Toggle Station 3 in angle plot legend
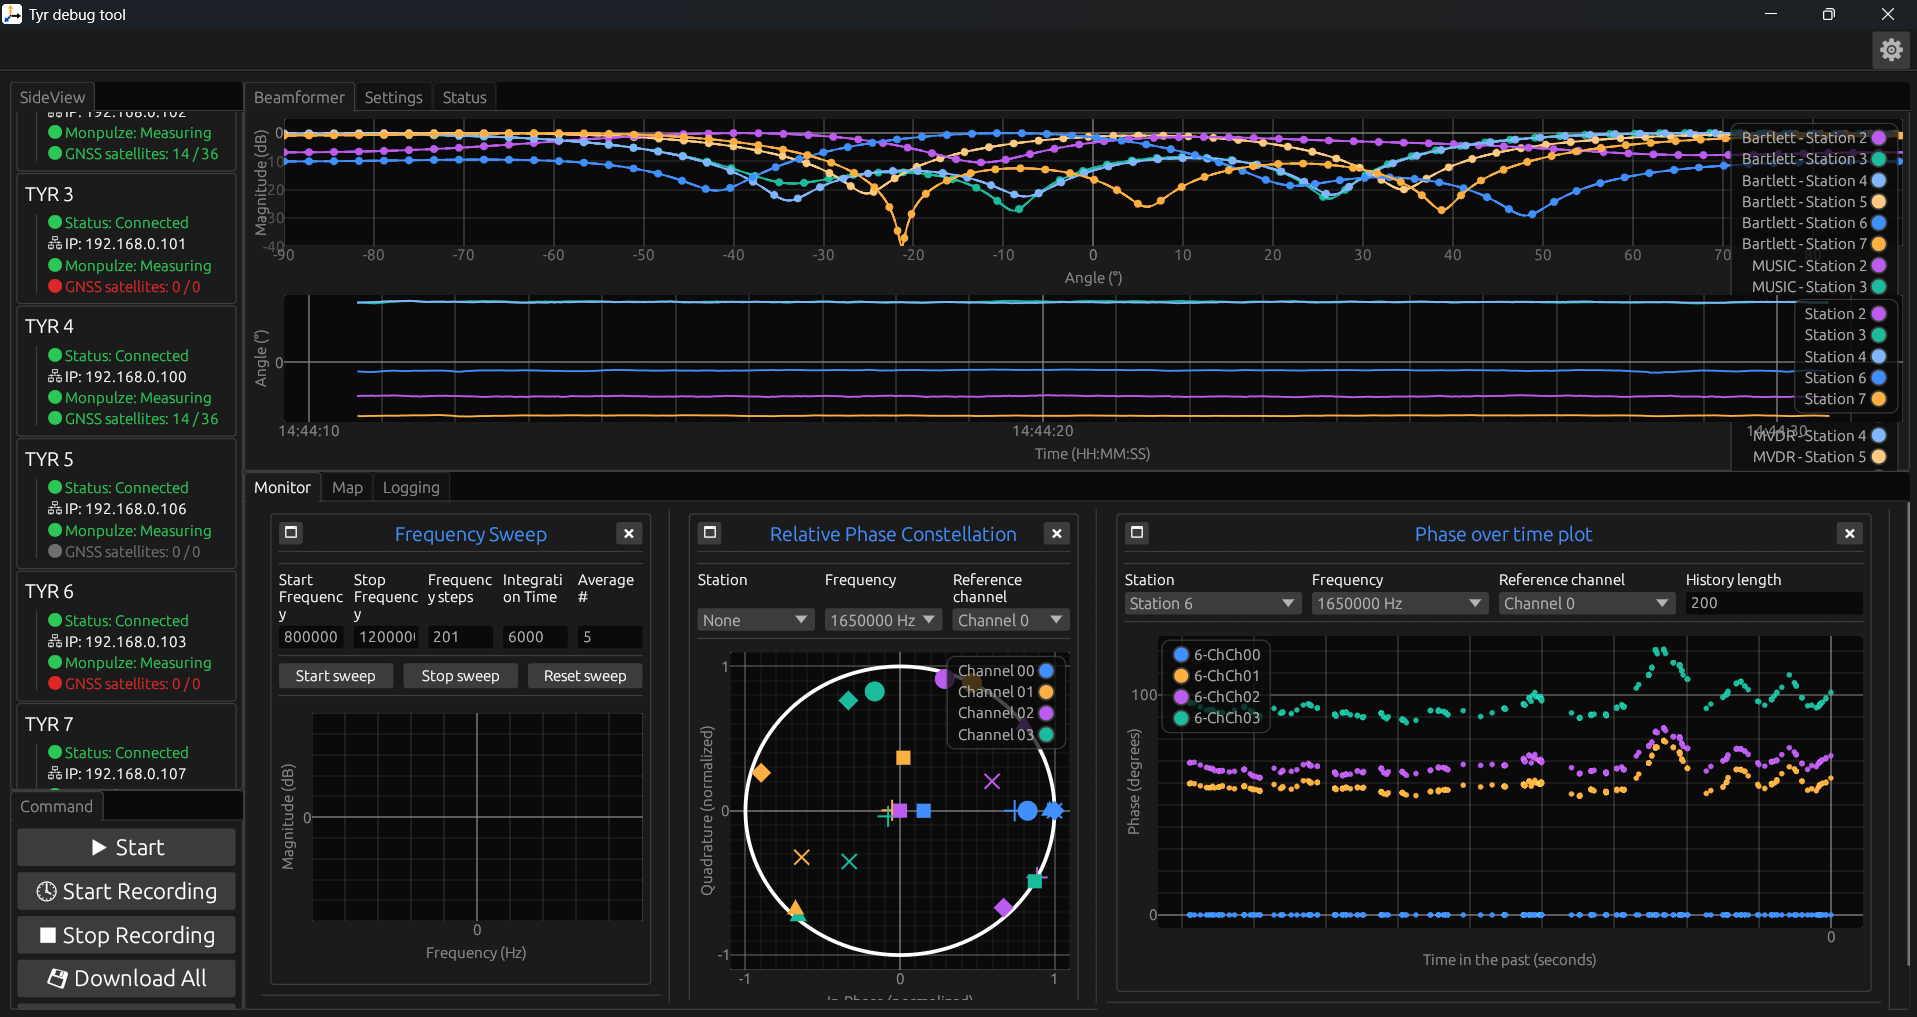 [x=1845, y=335]
